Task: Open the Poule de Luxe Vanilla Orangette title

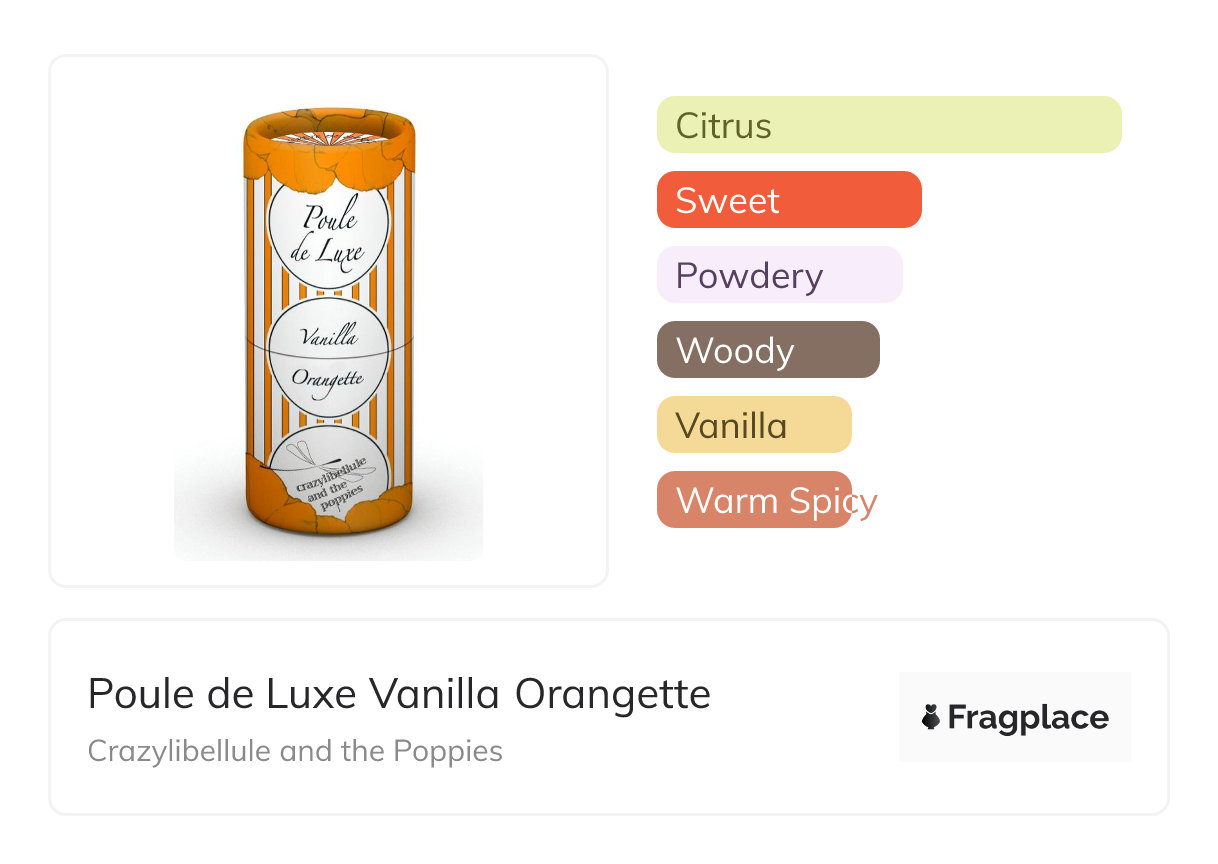Action: click(399, 694)
